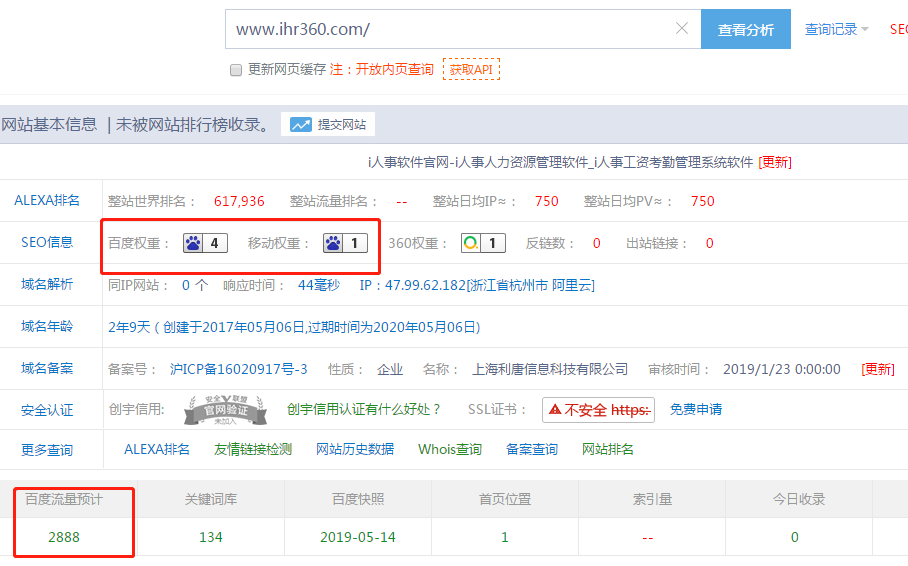Image resolution: width=908 pixels, height=566 pixels.
Task: Open 创宇信用认证有什么好处？ link
Action: click(x=364, y=410)
